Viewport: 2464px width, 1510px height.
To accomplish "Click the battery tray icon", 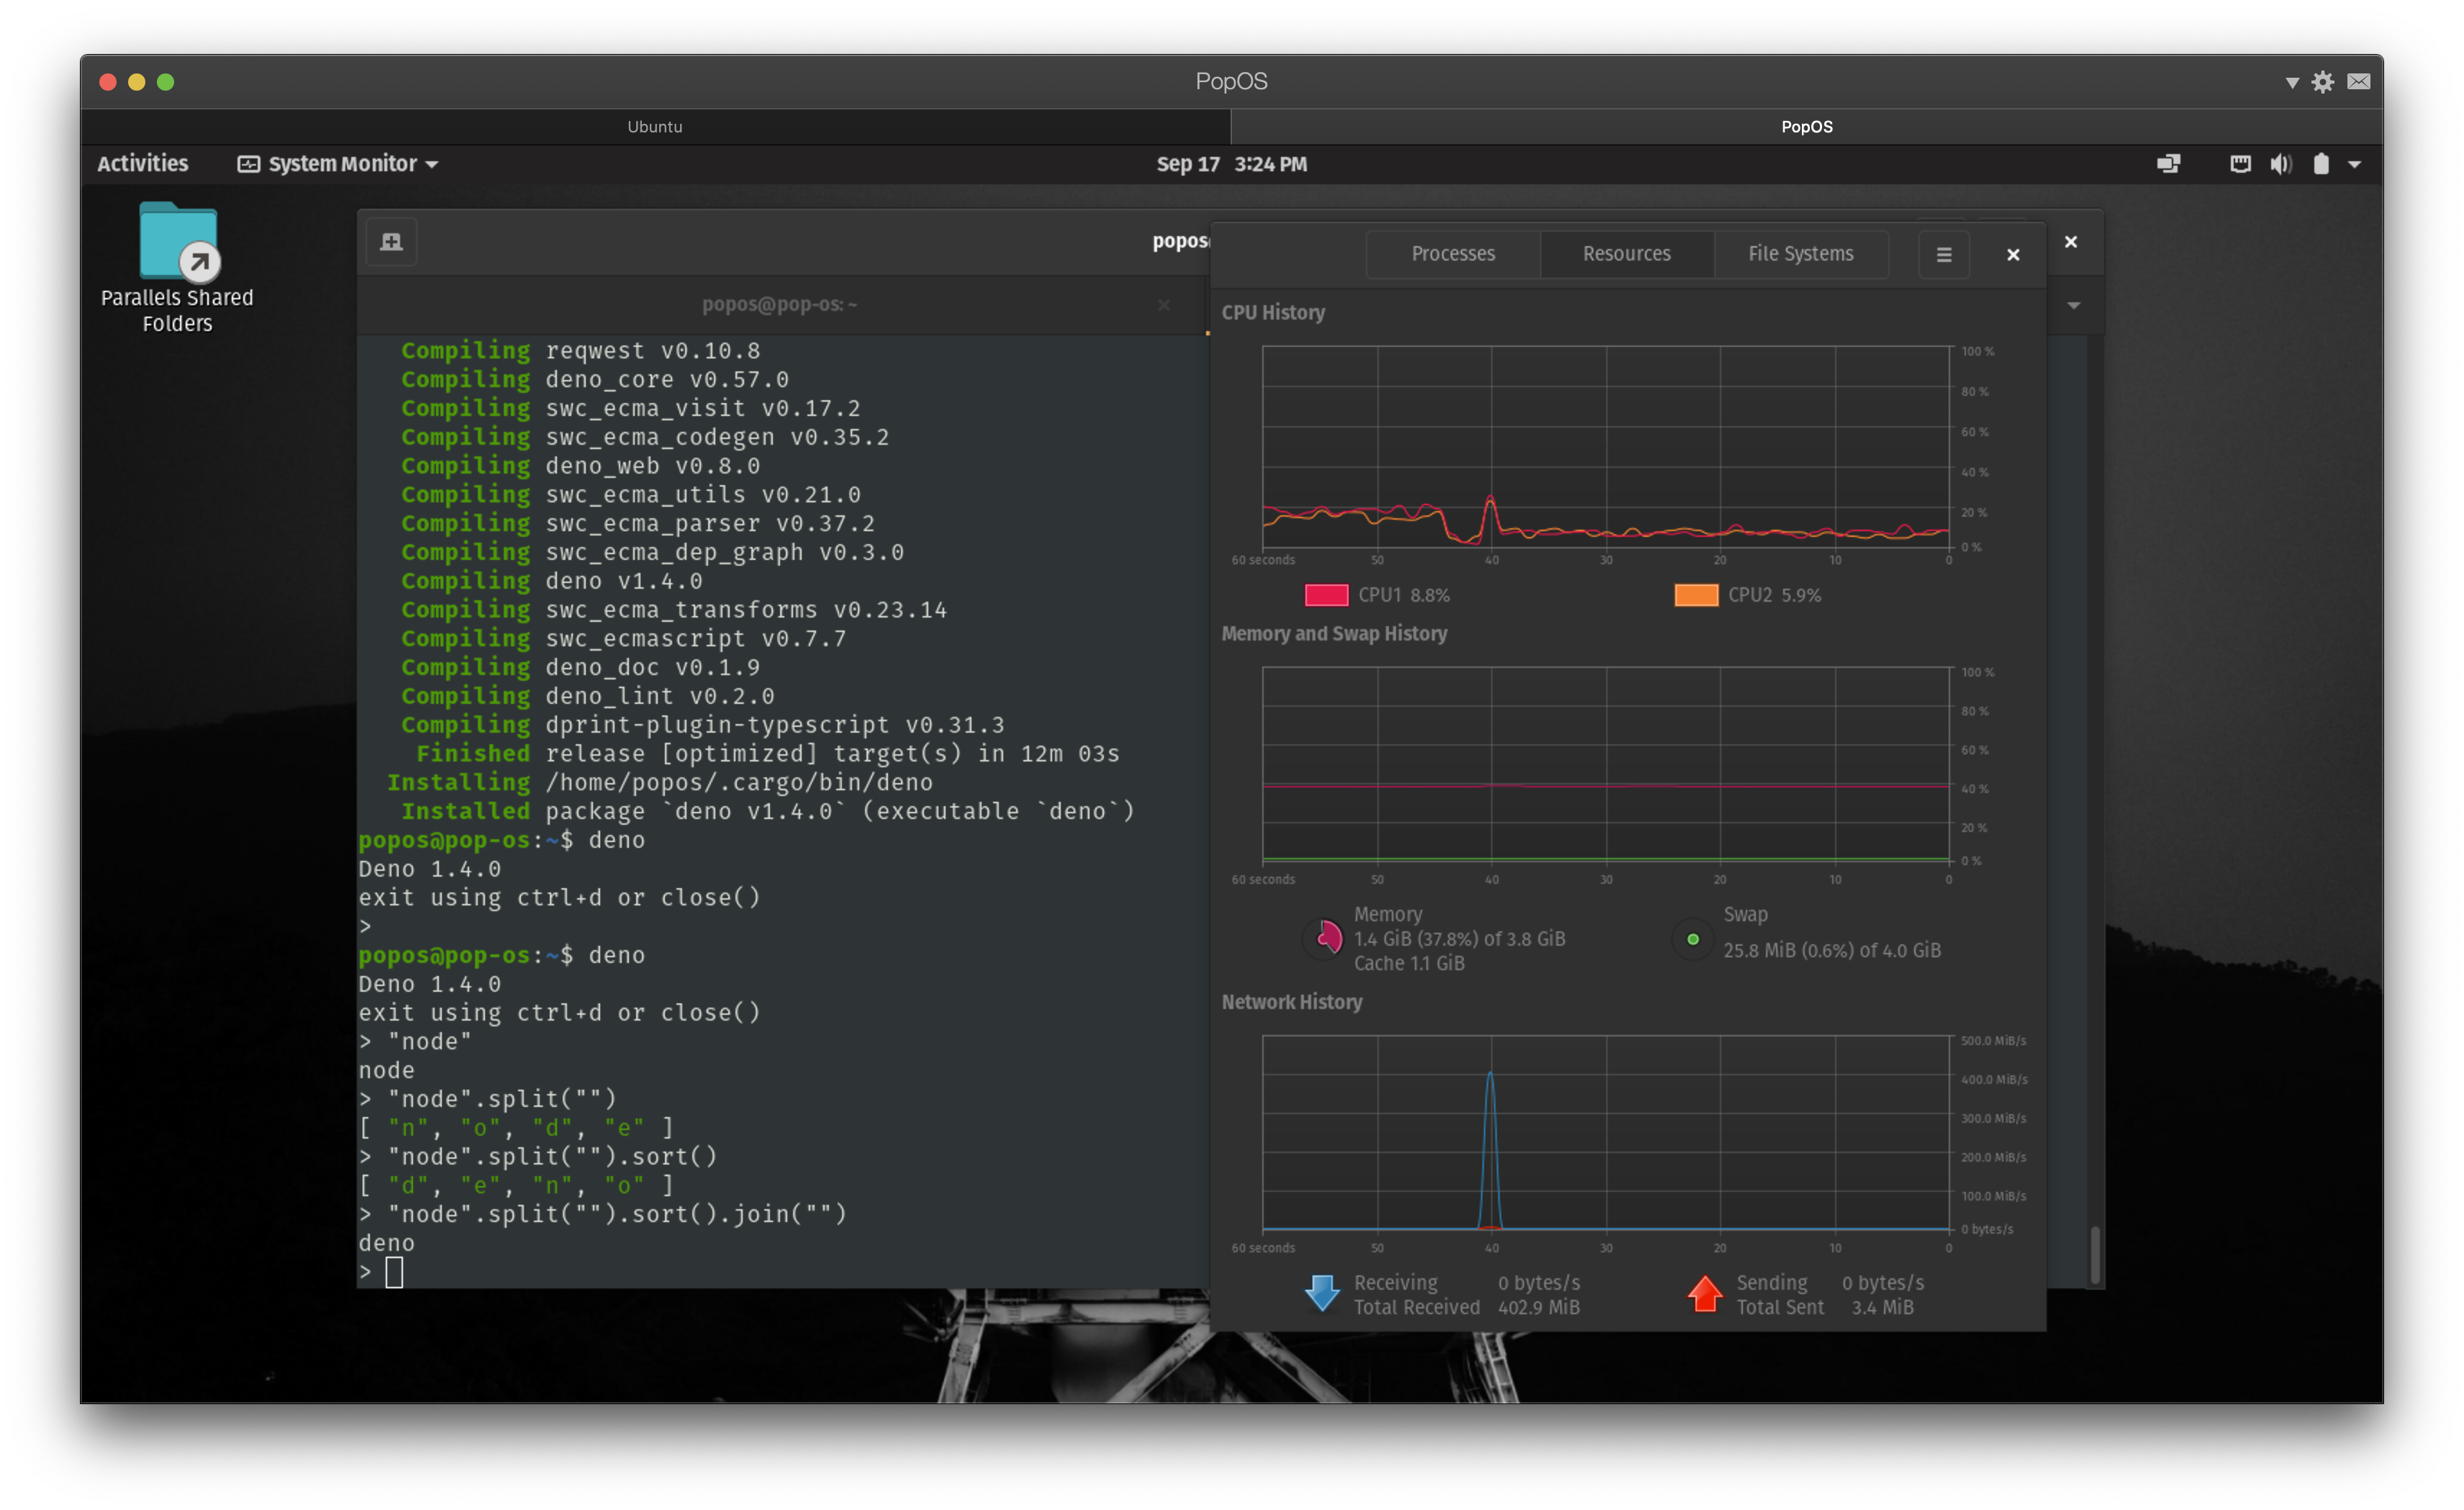I will 2321,164.
